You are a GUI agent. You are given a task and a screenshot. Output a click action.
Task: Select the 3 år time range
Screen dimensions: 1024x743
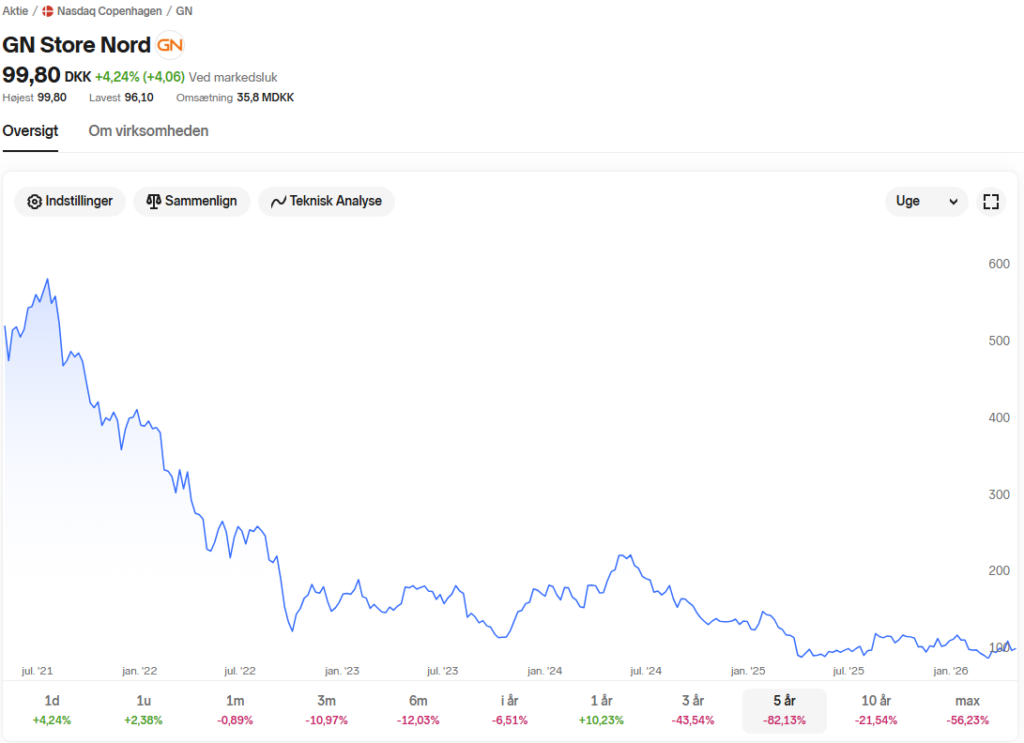point(693,710)
